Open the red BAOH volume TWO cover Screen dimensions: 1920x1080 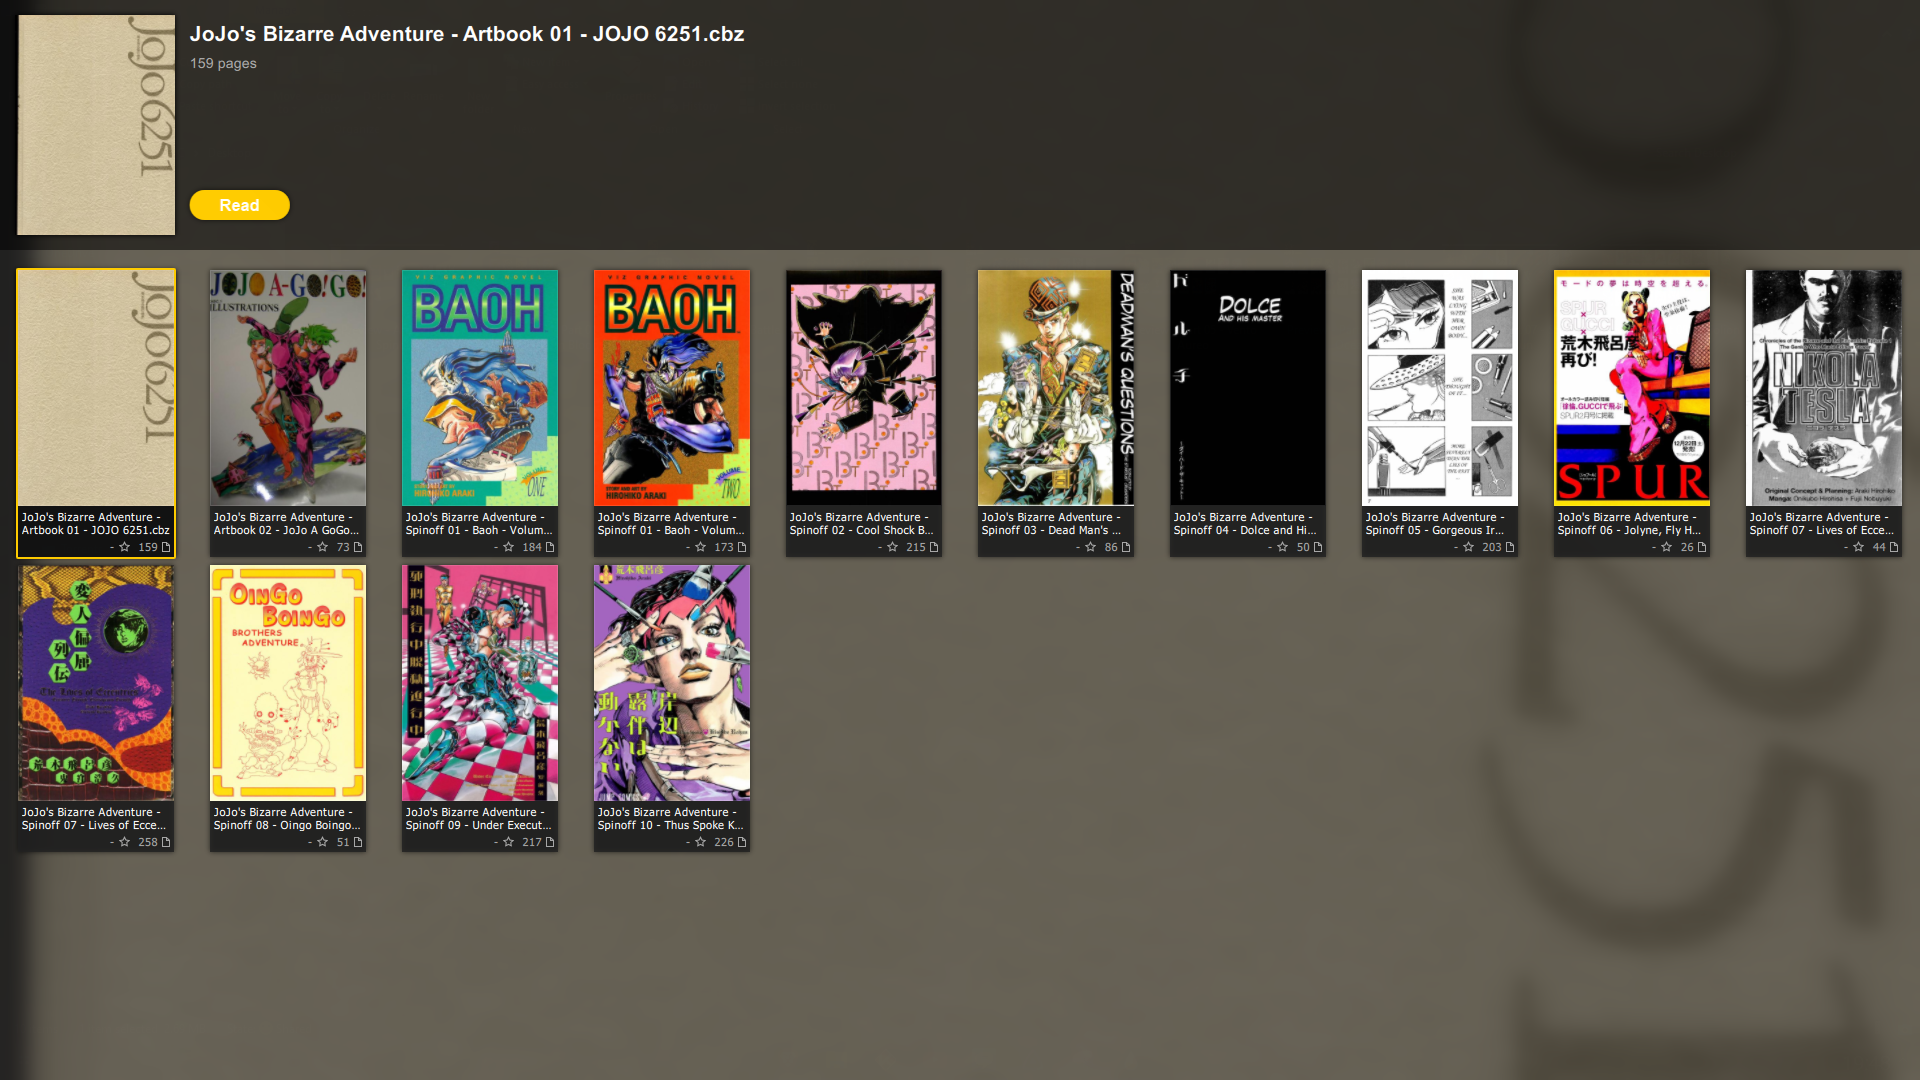(672, 388)
